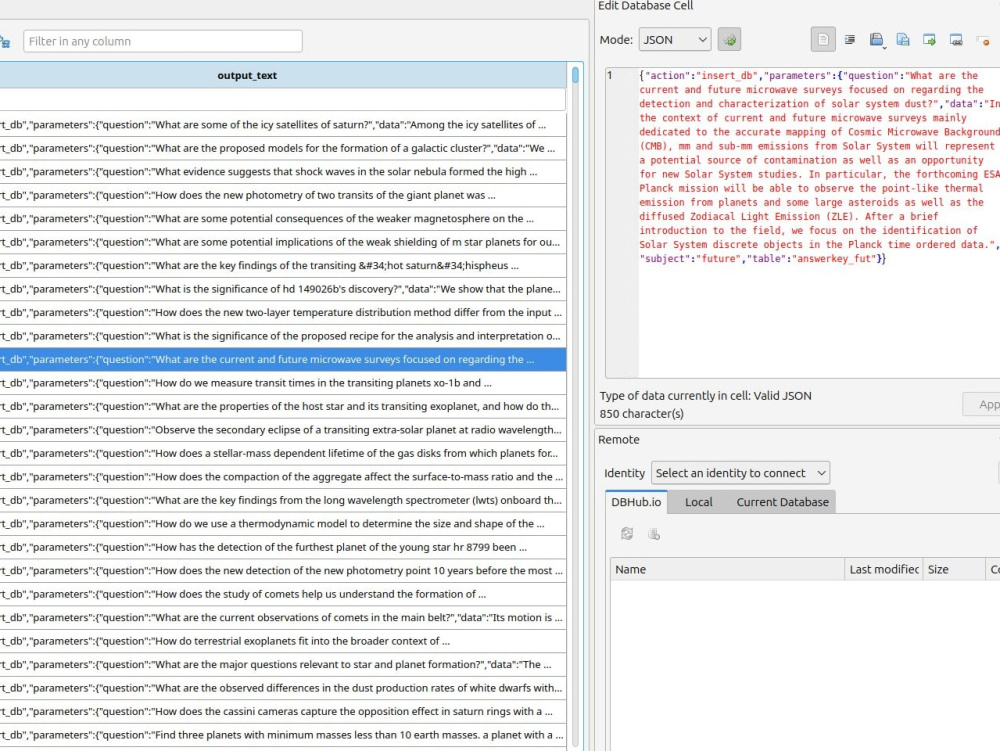Select row about young star hr 8799

(x=283, y=548)
